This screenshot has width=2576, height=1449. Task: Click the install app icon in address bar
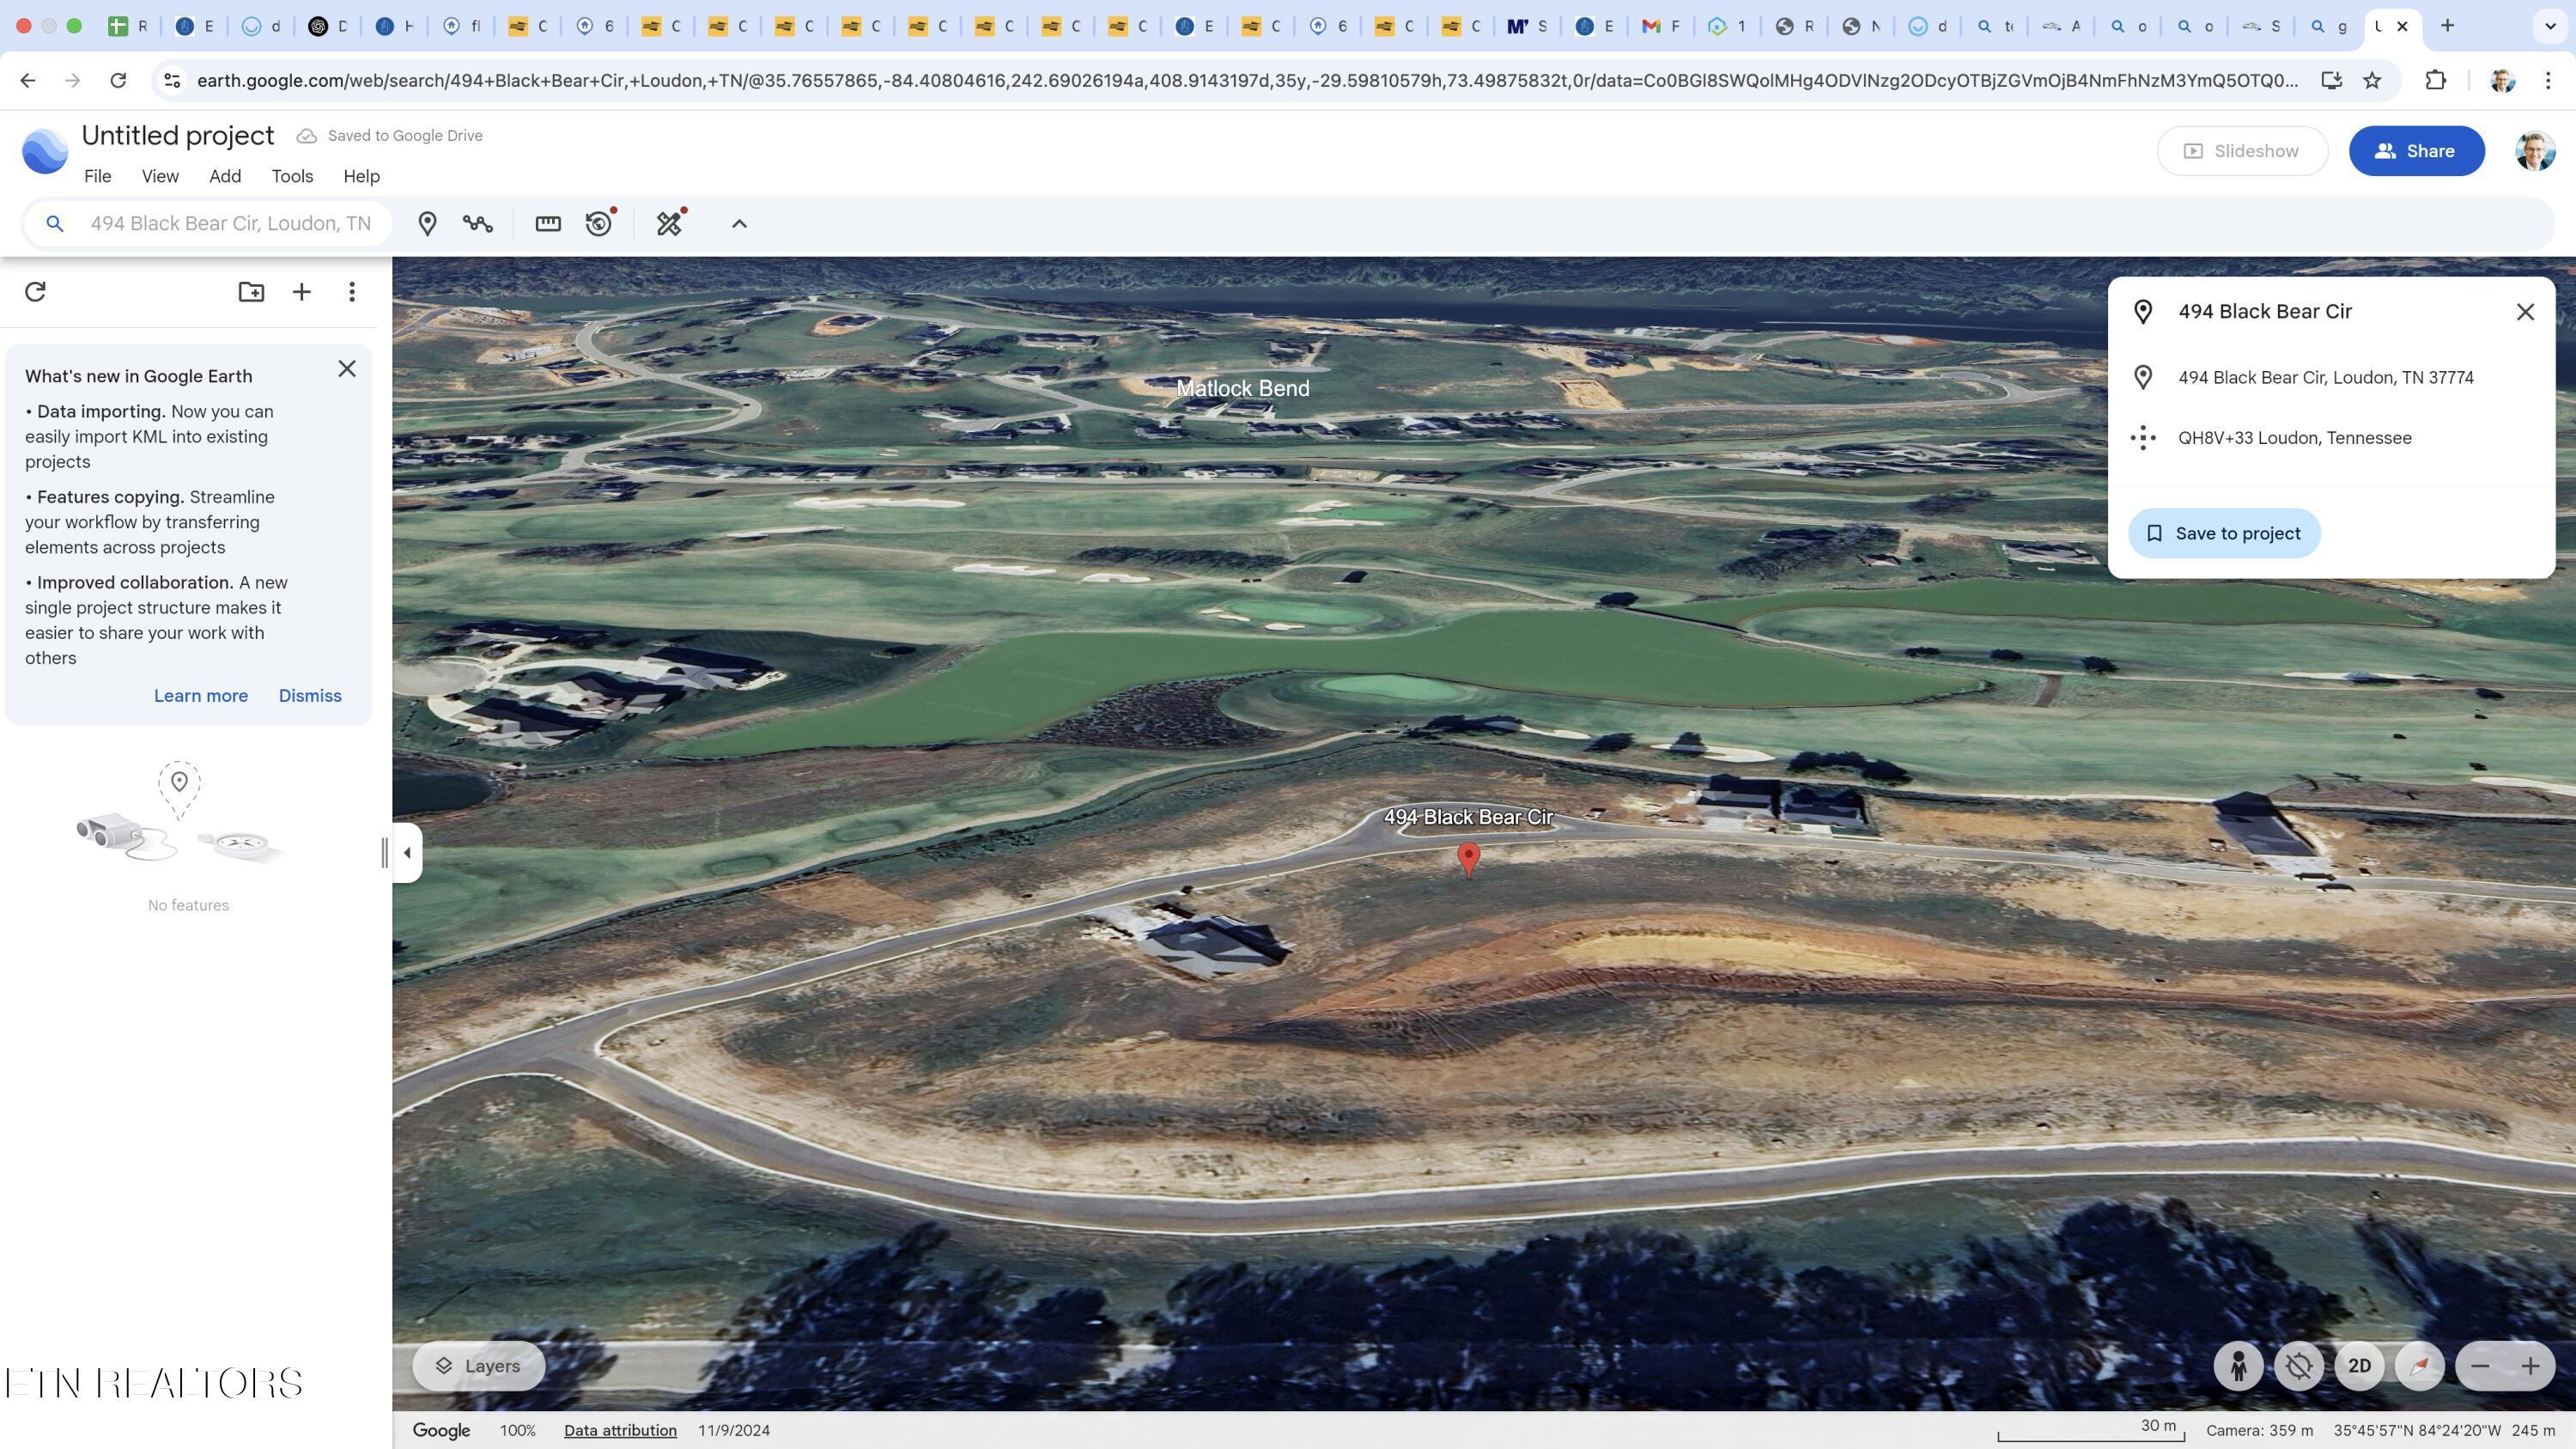(2331, 80)
